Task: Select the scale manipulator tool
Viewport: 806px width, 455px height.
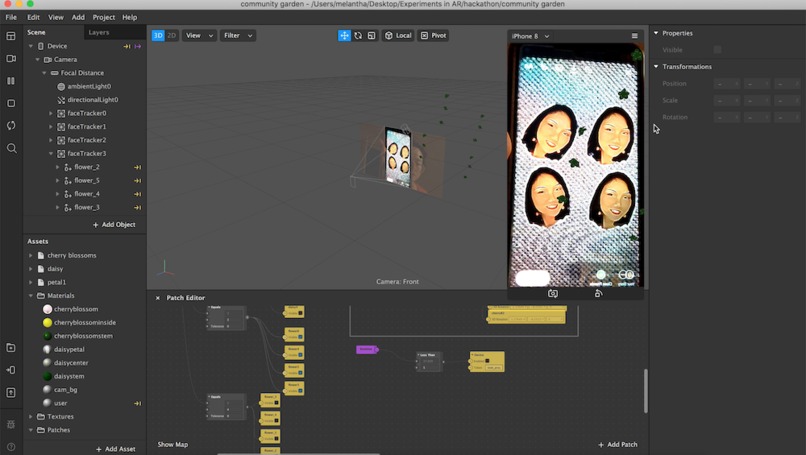Action: (x=371, y=35)
